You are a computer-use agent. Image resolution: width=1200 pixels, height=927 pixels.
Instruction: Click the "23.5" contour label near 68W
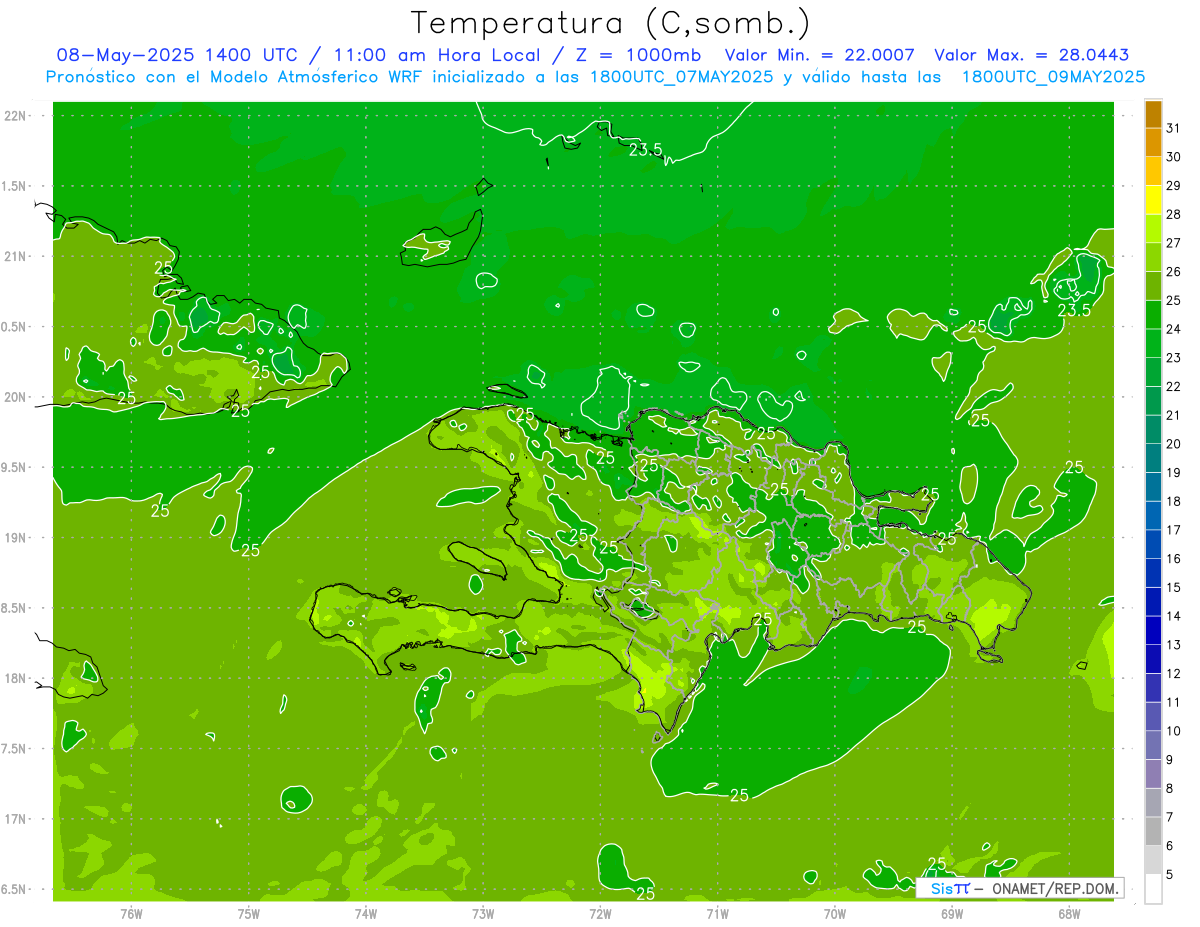pyautogui.click(x=1074, y=310)
